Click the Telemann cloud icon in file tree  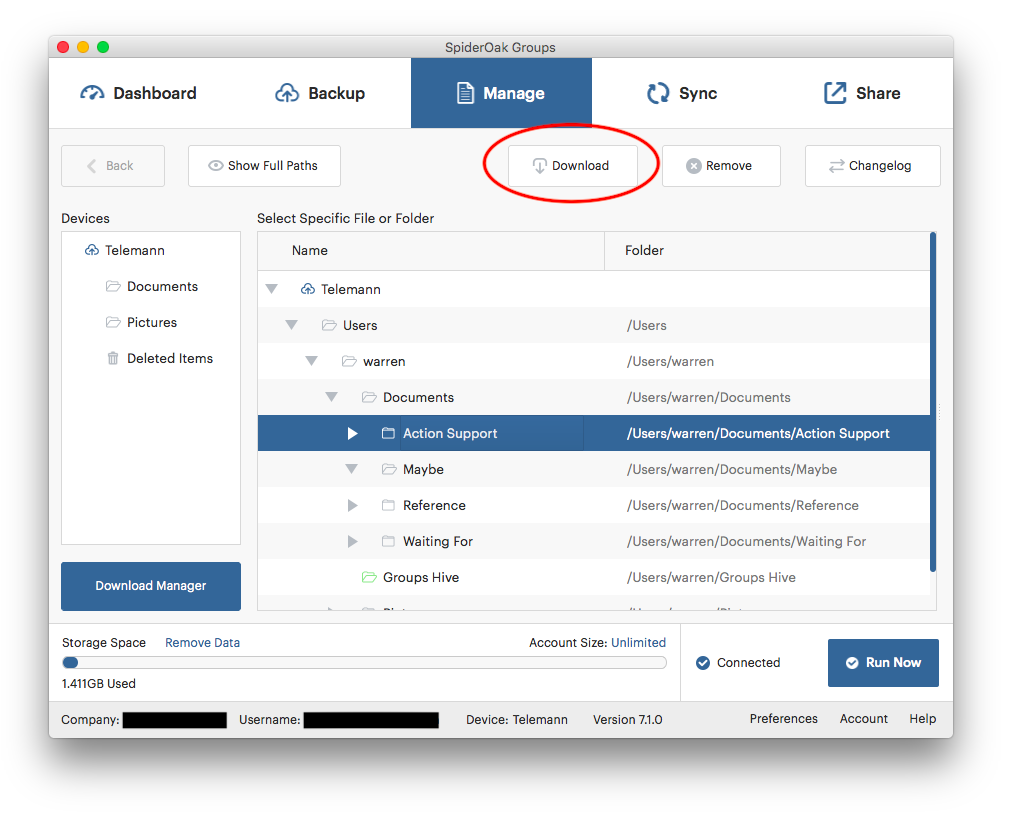(308, 289)
